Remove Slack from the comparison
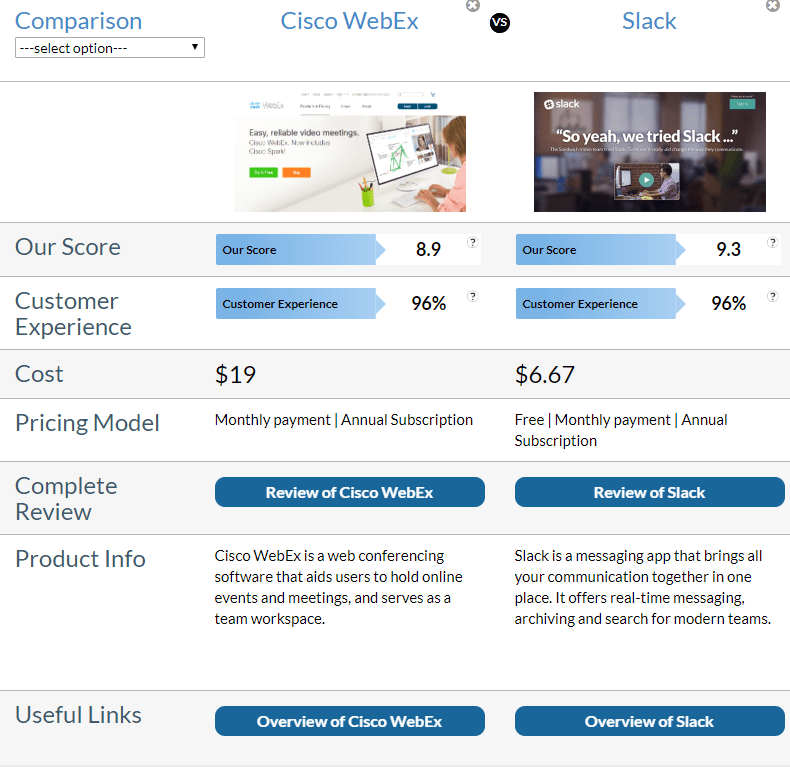 tap(773, 6)
